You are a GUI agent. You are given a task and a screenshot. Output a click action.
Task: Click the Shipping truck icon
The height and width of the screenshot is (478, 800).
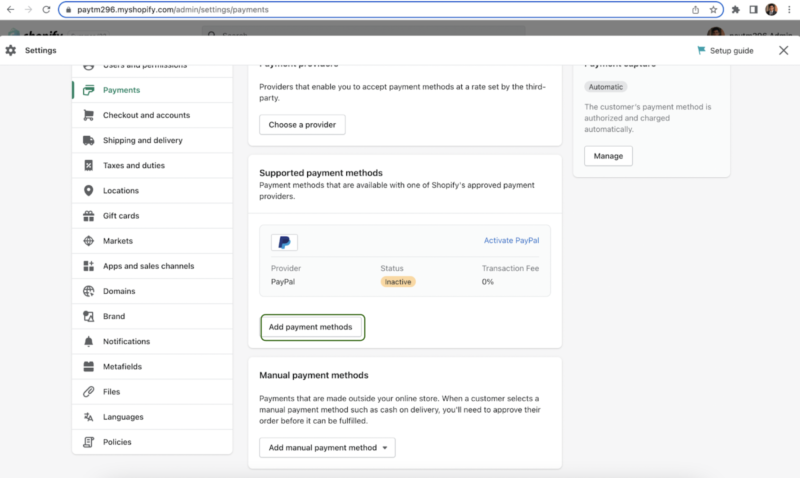click(88, 140)
